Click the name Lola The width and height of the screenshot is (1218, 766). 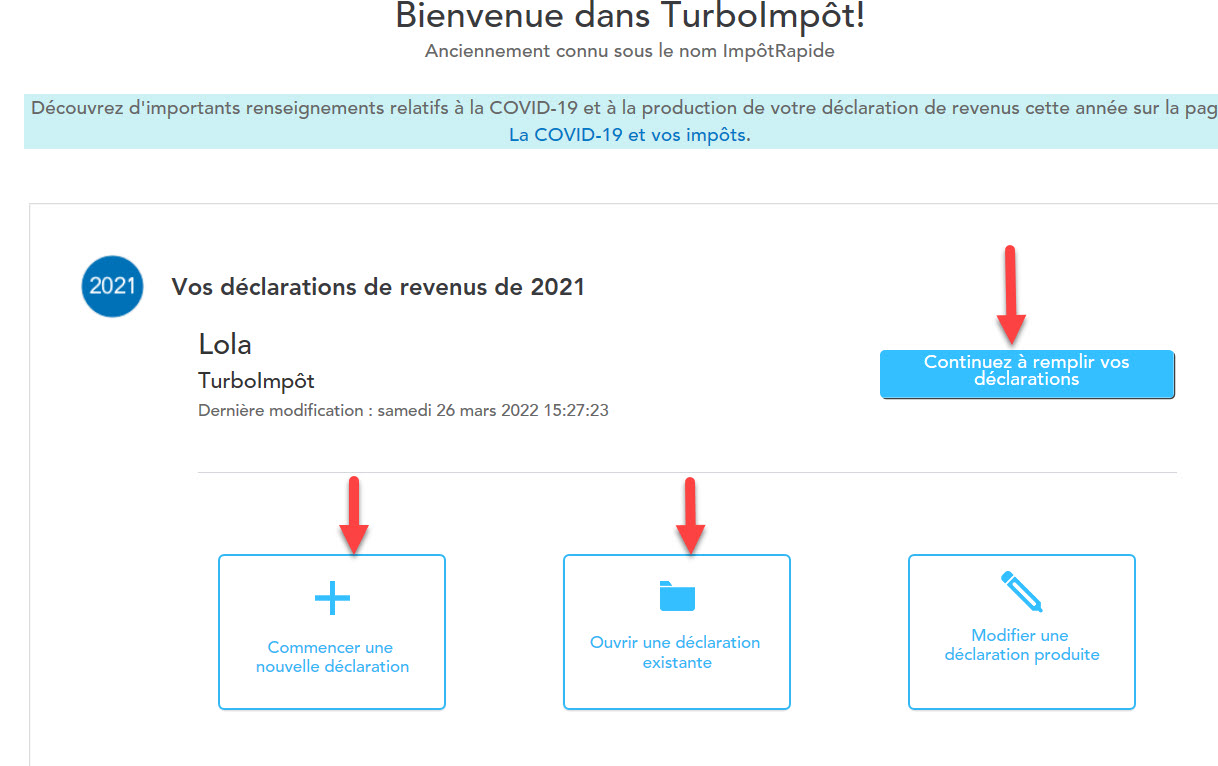[225, 344]
